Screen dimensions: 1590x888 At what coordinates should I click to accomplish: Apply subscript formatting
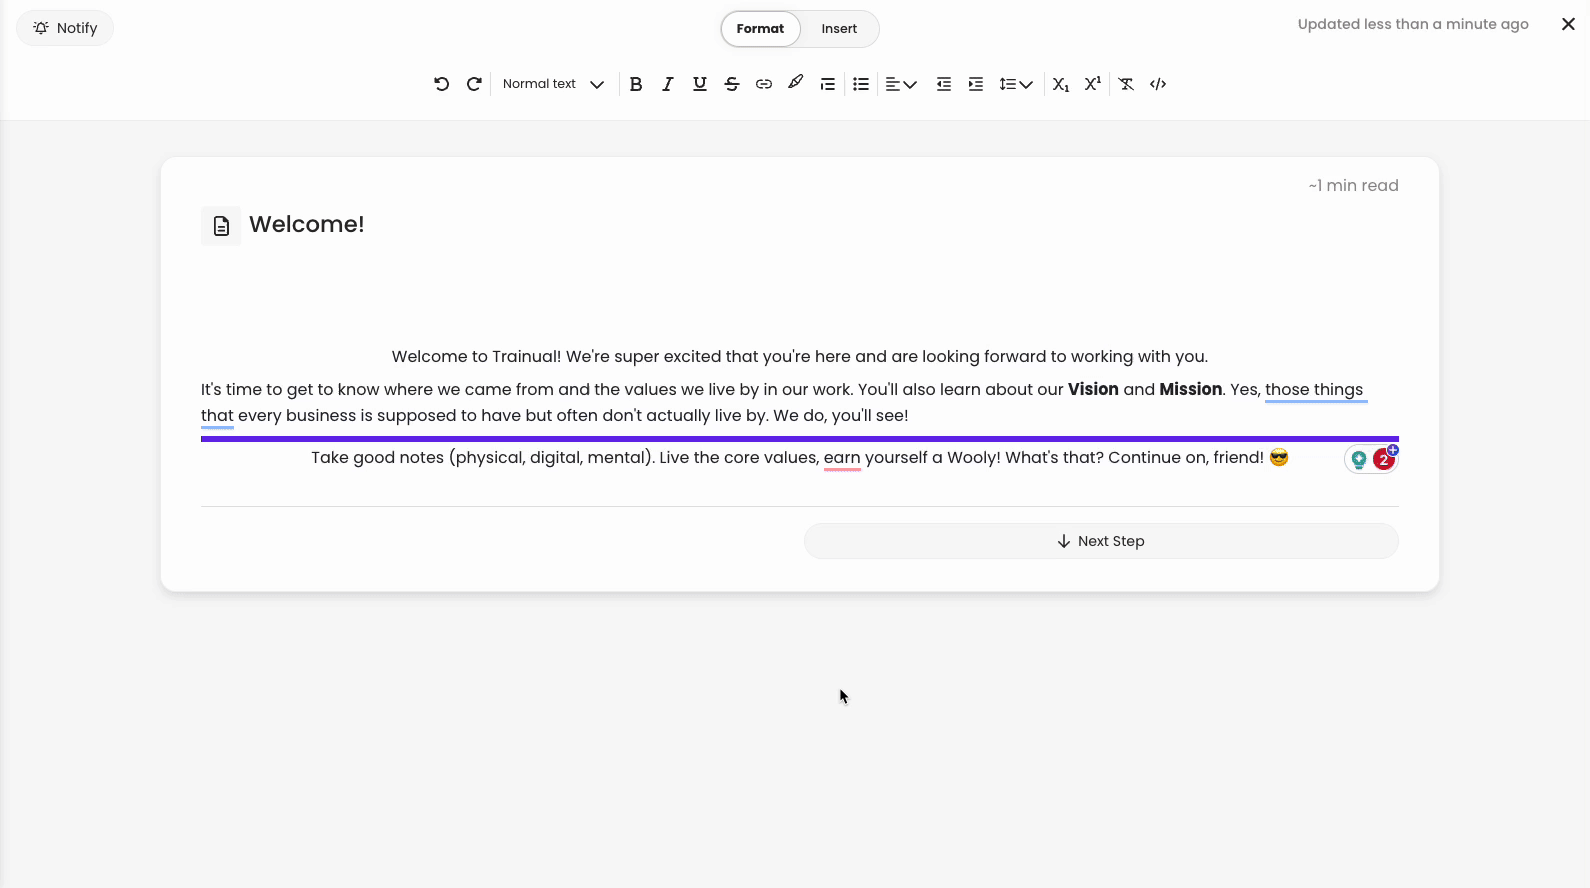click(1061, 84)
